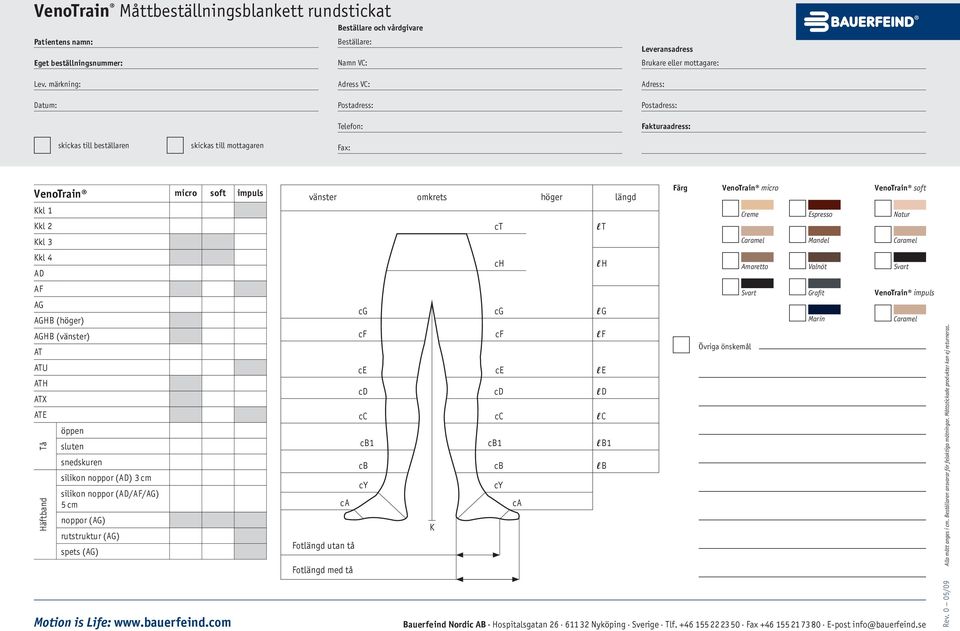The width and height of the screenshot is (960, 631).
Task: Check the 'skickas till beställaren' checkbox
Action: tap(42, 145)
